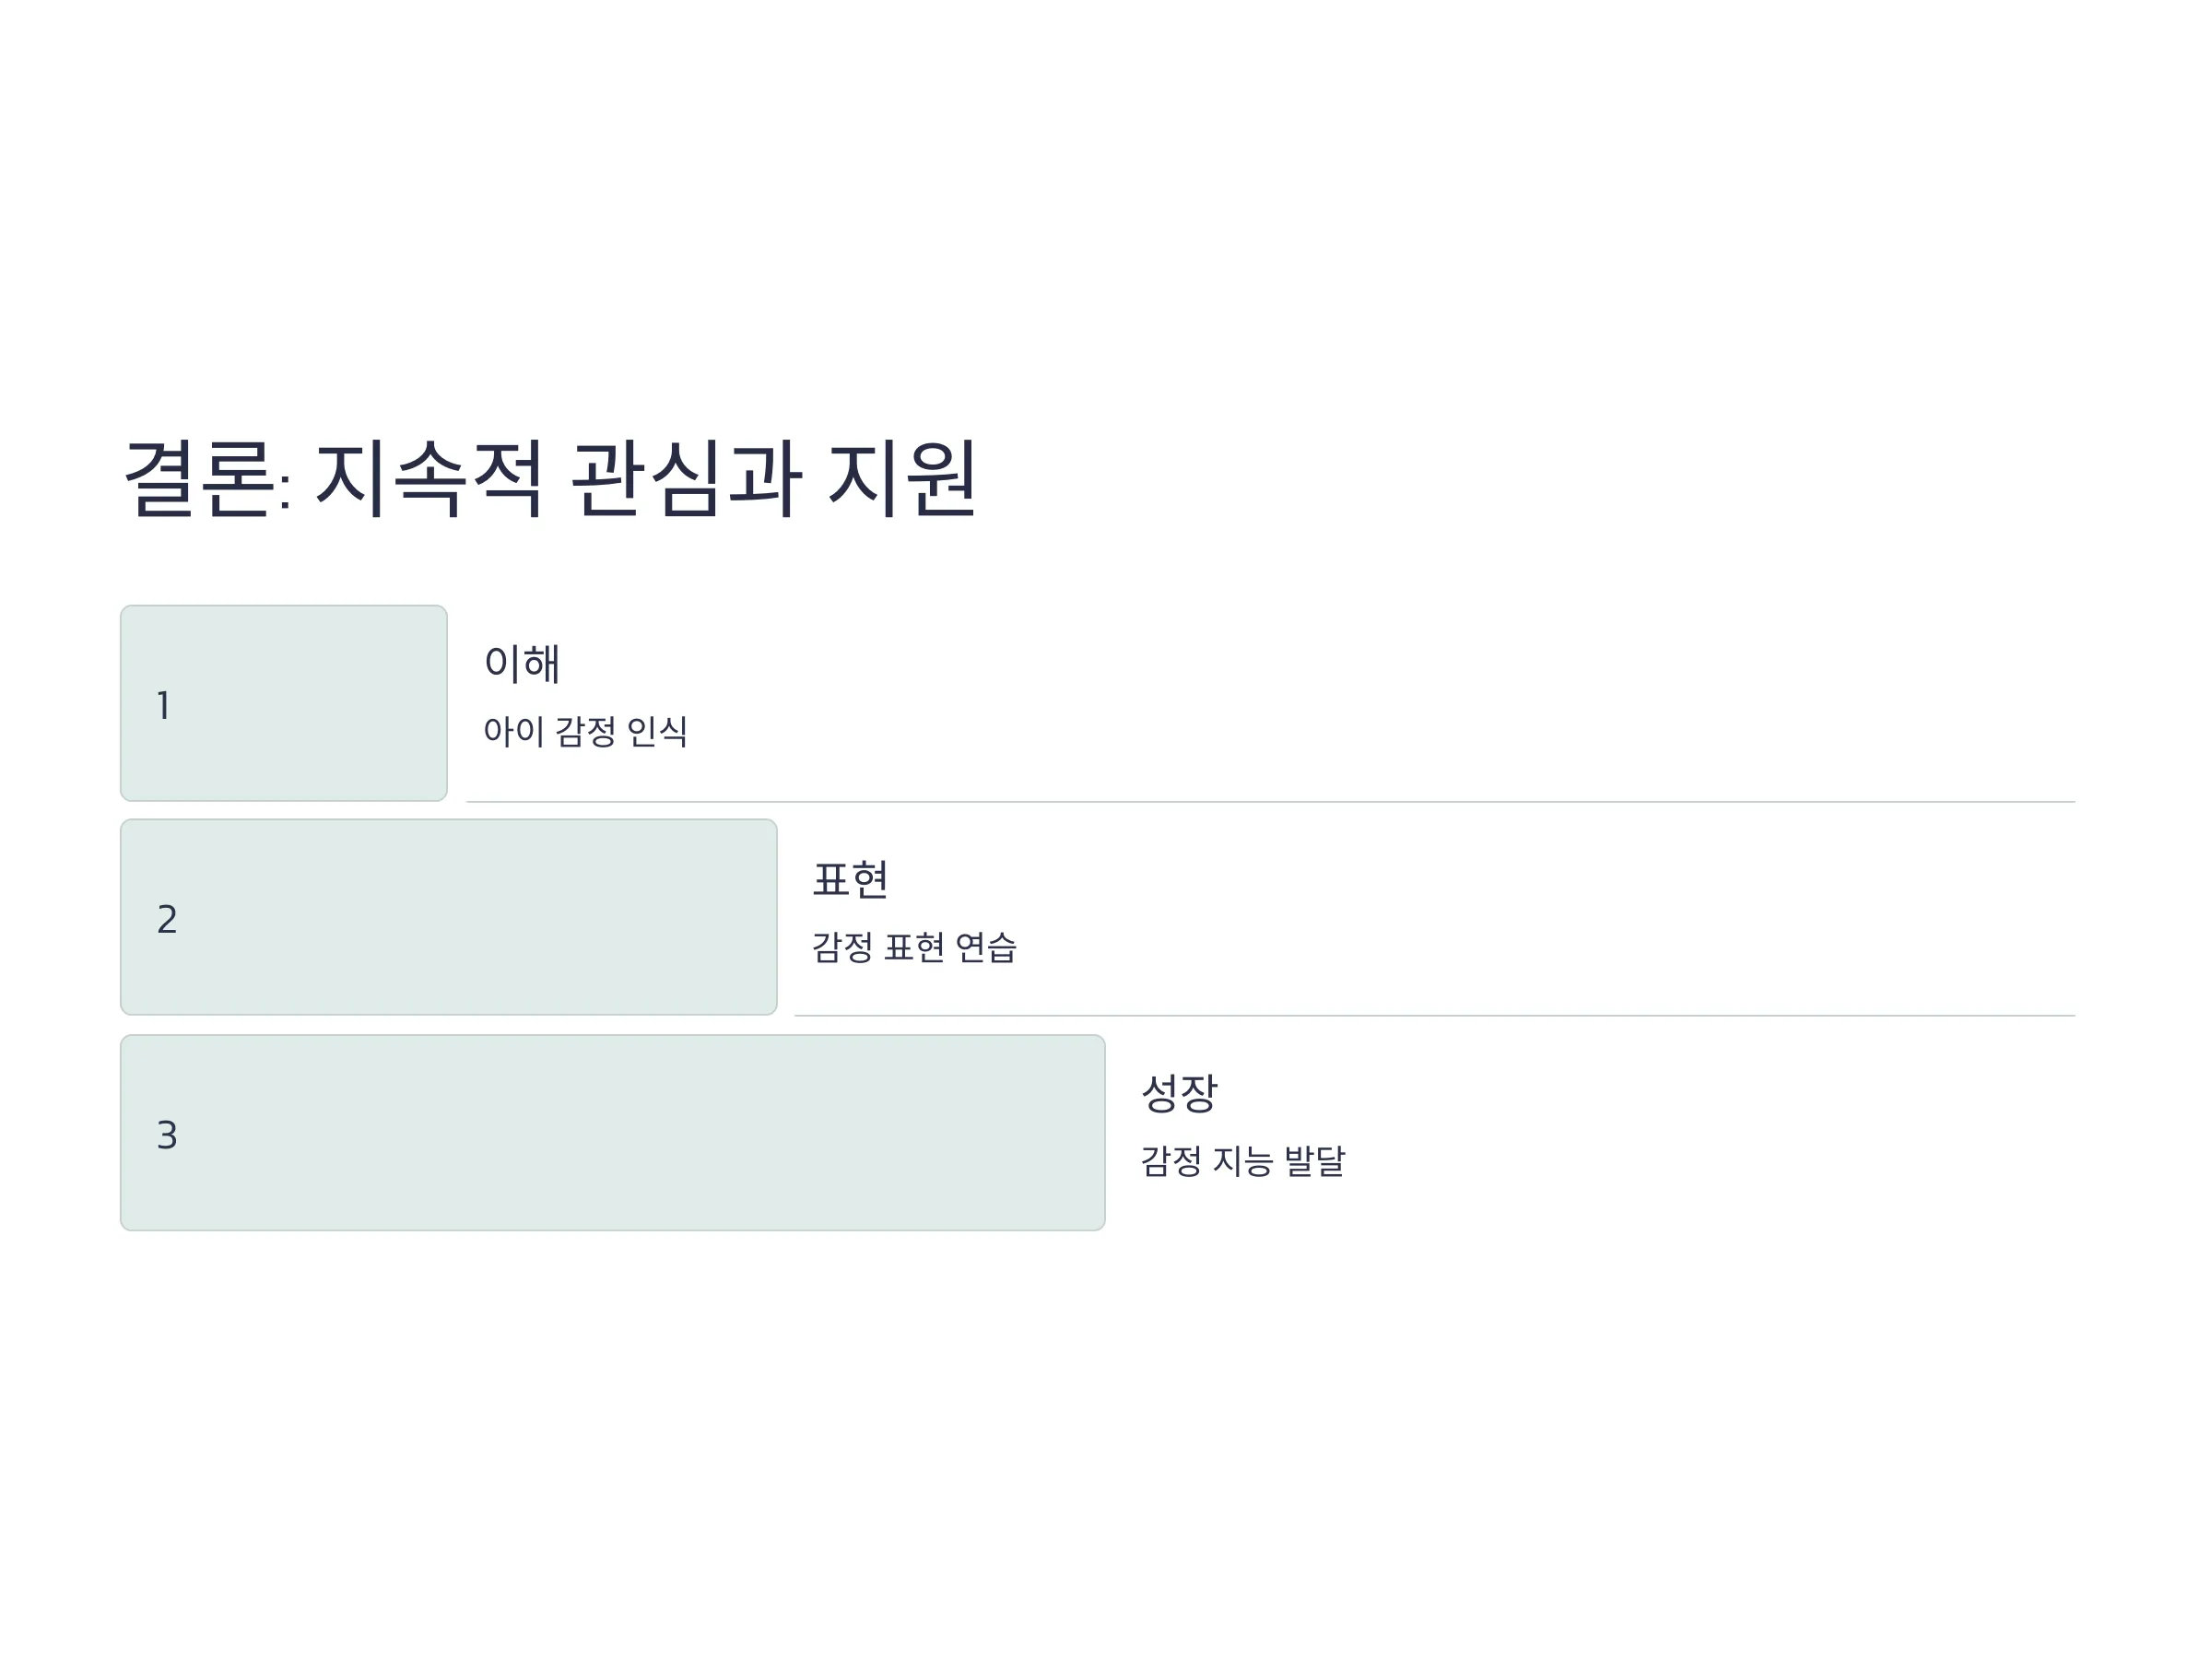Click the slide title 결론: 지속적 관심과 지원
2212x1659 pixels.
pyautogui.click(x=550, y=478)
